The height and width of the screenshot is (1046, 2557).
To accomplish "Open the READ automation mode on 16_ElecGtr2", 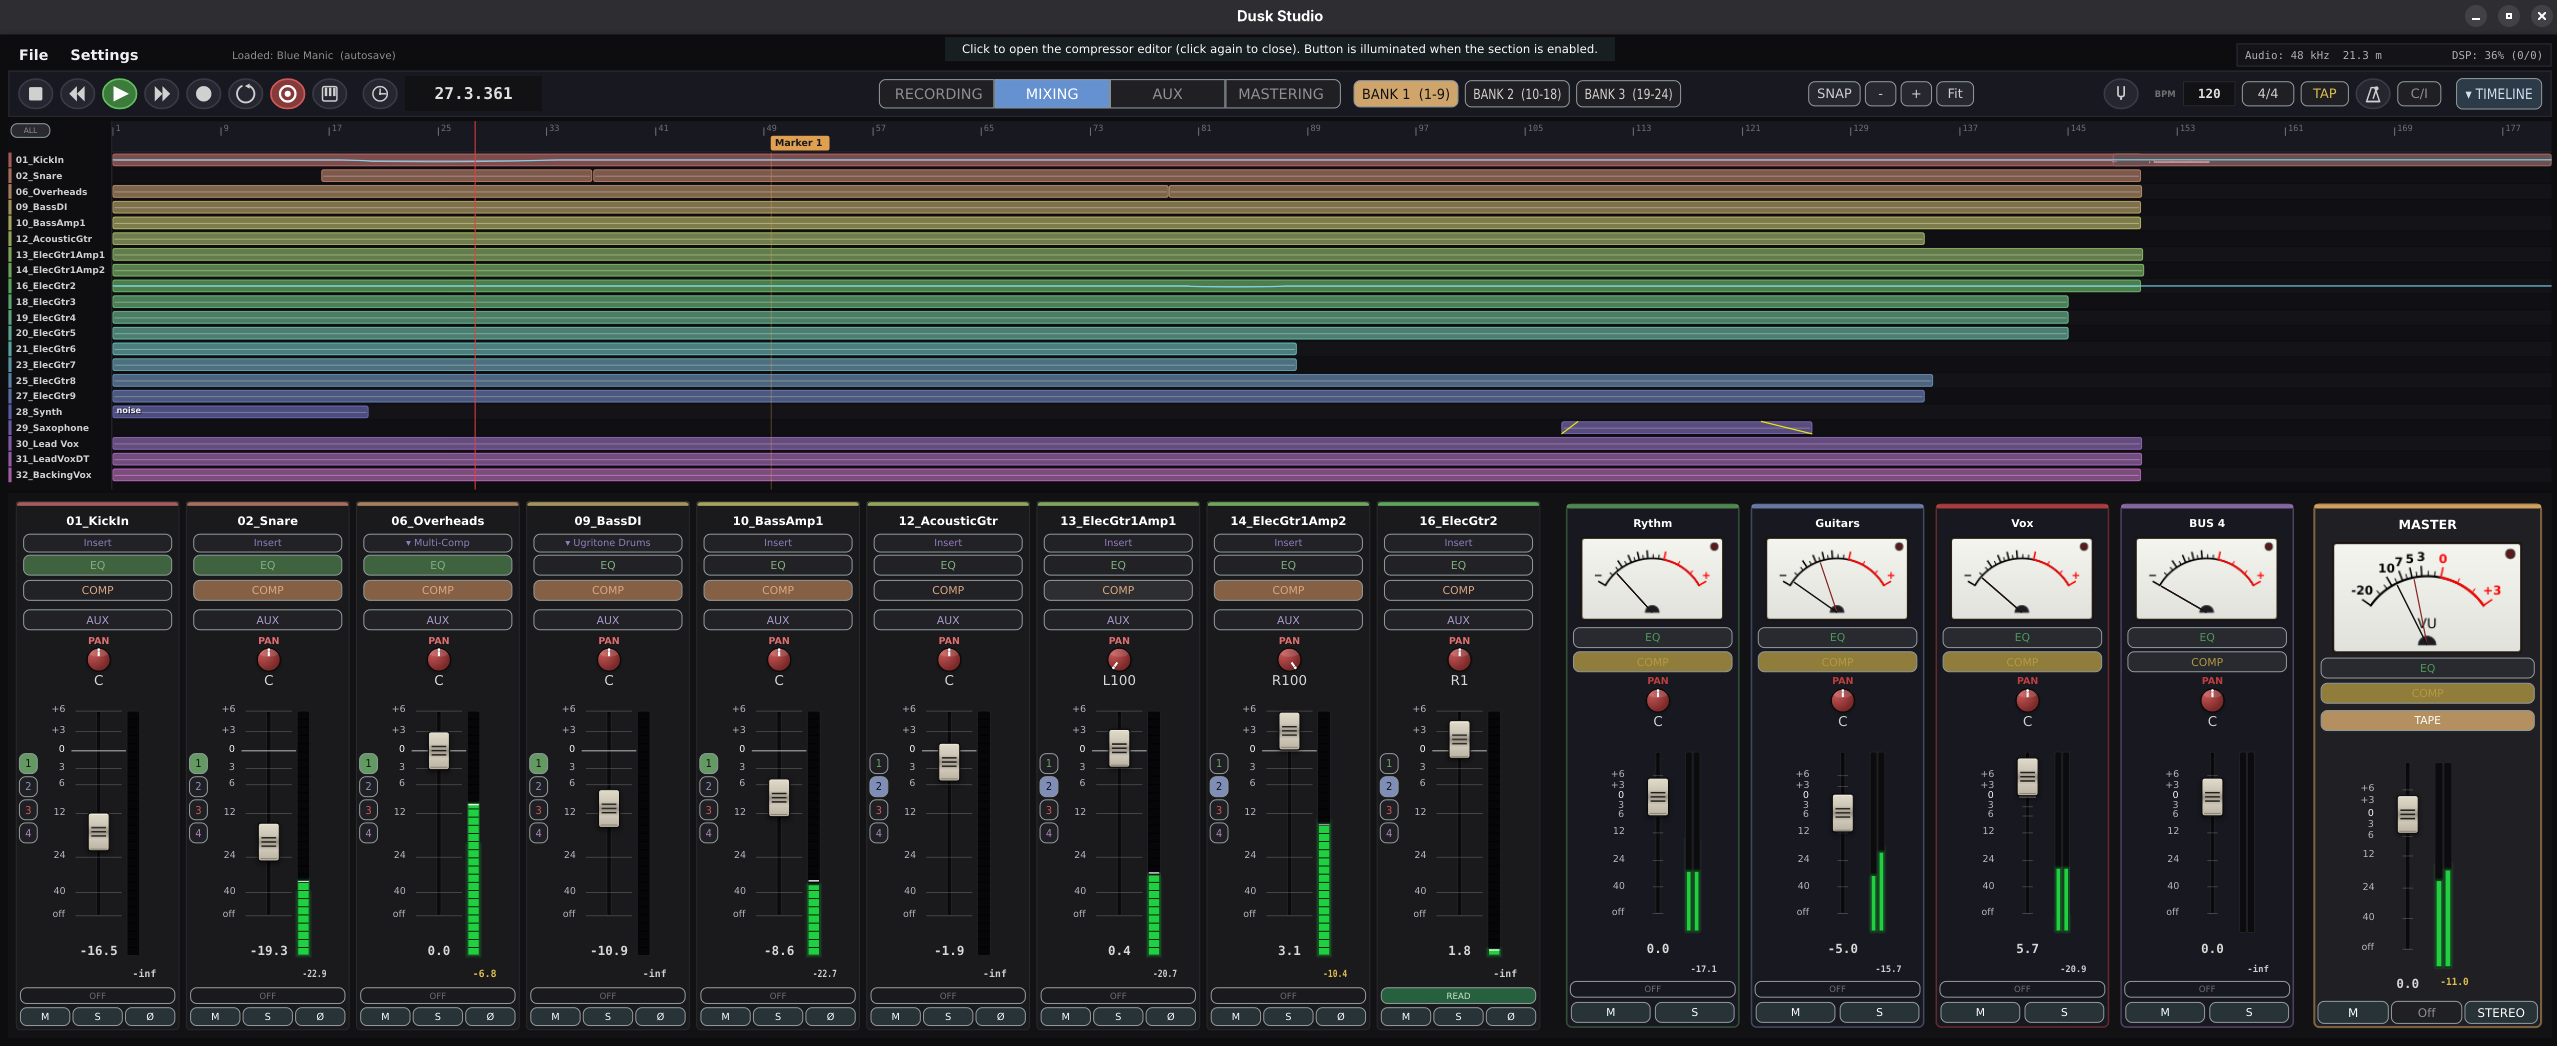I will tap(1458, 996).
